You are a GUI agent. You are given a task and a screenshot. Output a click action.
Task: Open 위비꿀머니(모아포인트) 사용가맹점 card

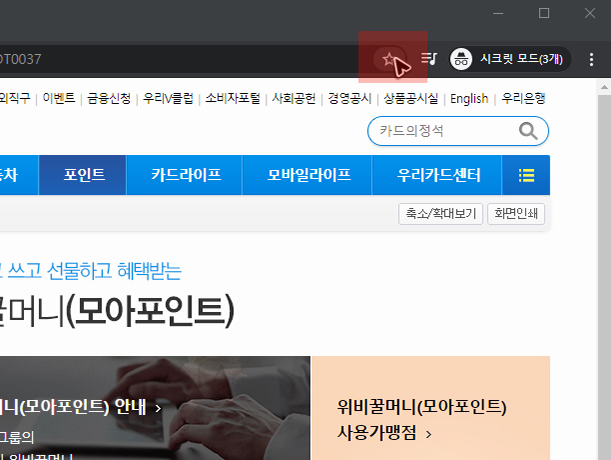[x=431, y=408]
